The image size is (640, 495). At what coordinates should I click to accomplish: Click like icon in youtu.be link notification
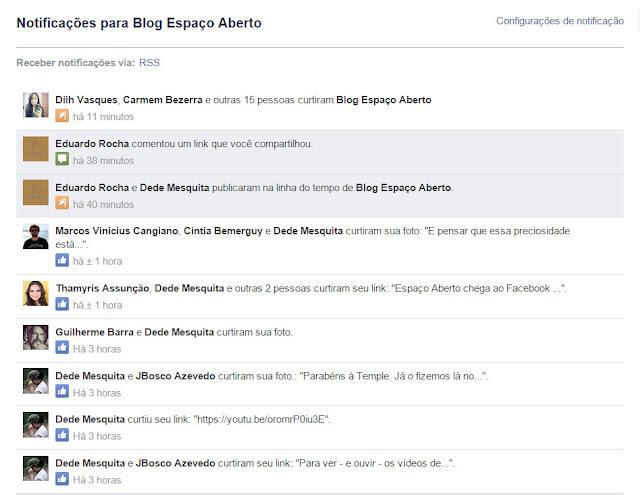pos(62,435)
